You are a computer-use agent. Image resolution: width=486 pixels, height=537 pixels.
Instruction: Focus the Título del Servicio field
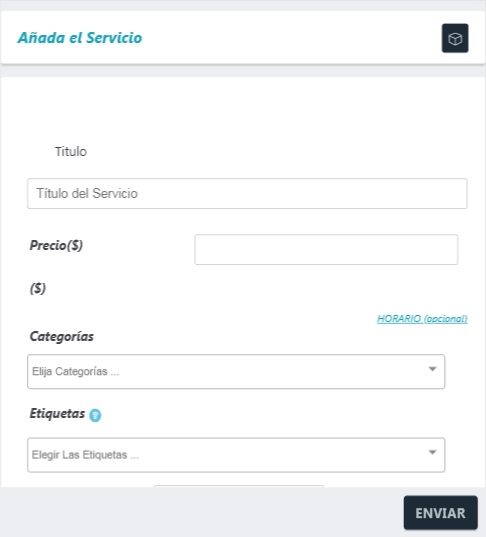tap(247, 193)
